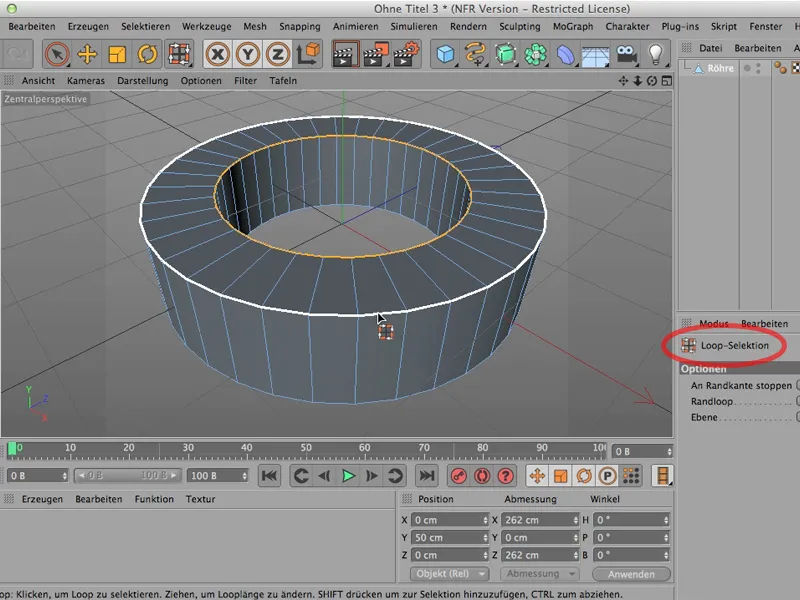
Task: Open the viewport Kameras menu
Action: coord(86,81)
